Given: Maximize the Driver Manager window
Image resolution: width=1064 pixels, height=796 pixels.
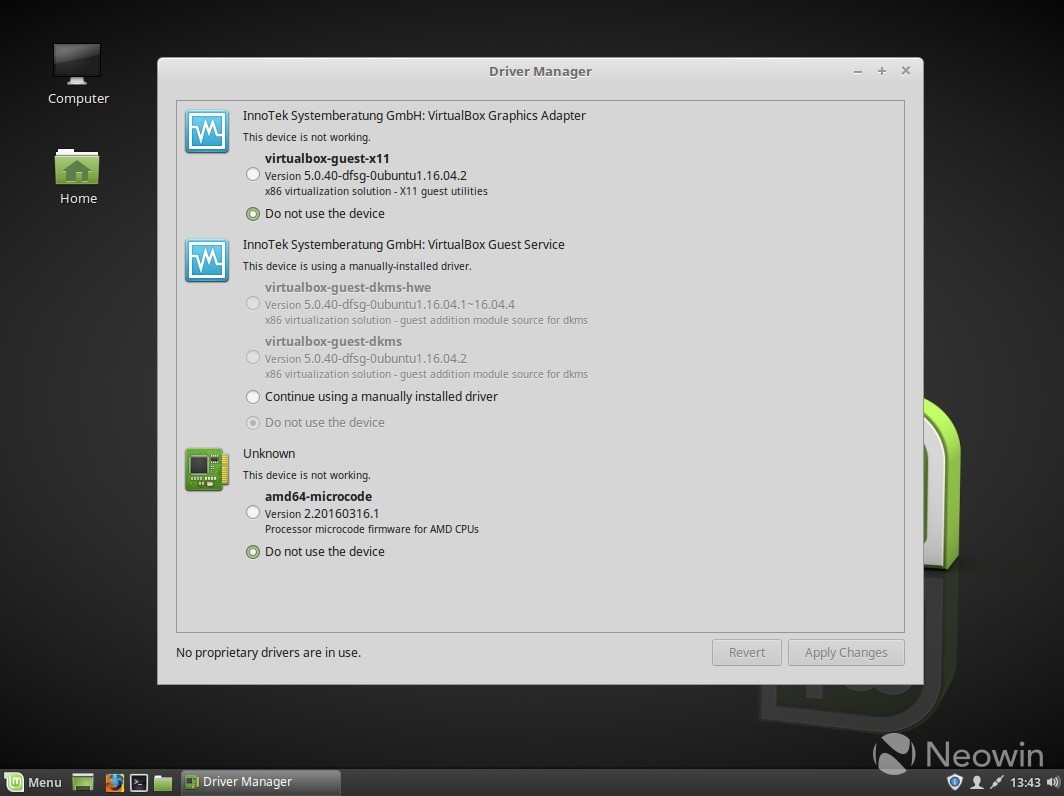Looking at the screenshot, I should [x=881, y=71].
